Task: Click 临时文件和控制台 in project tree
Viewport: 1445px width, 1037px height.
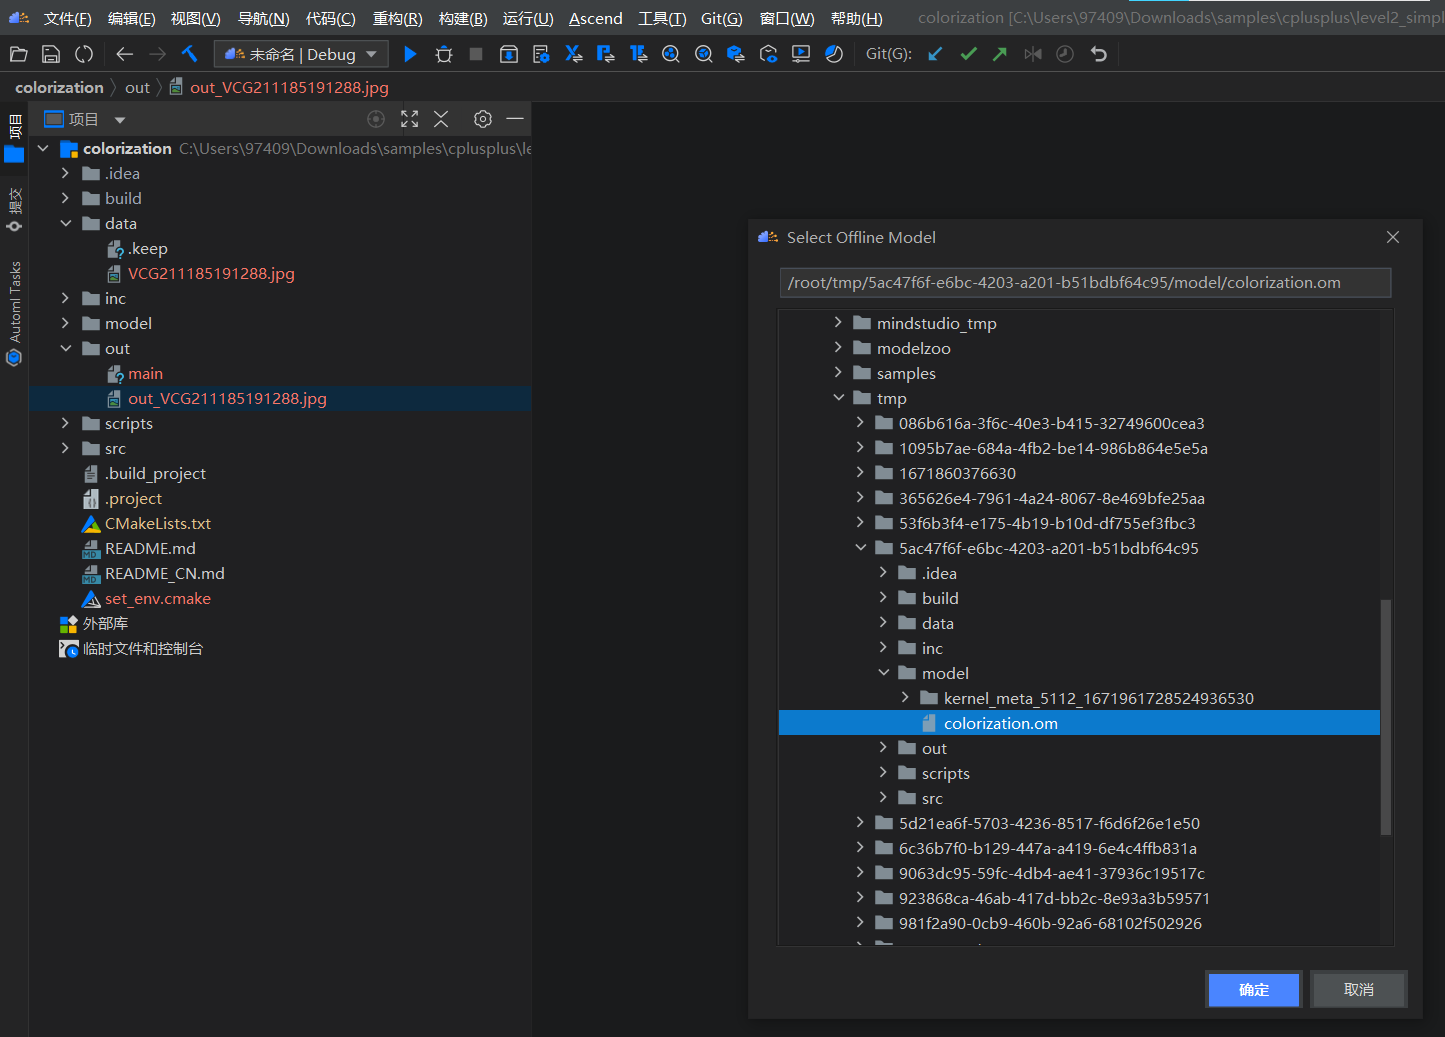Action: (142, 648)
